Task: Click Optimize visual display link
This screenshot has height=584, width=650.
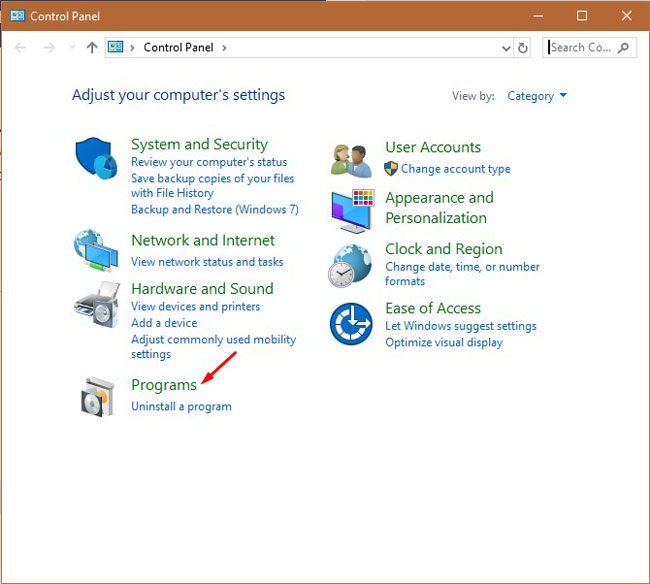Action: [444, 342]
